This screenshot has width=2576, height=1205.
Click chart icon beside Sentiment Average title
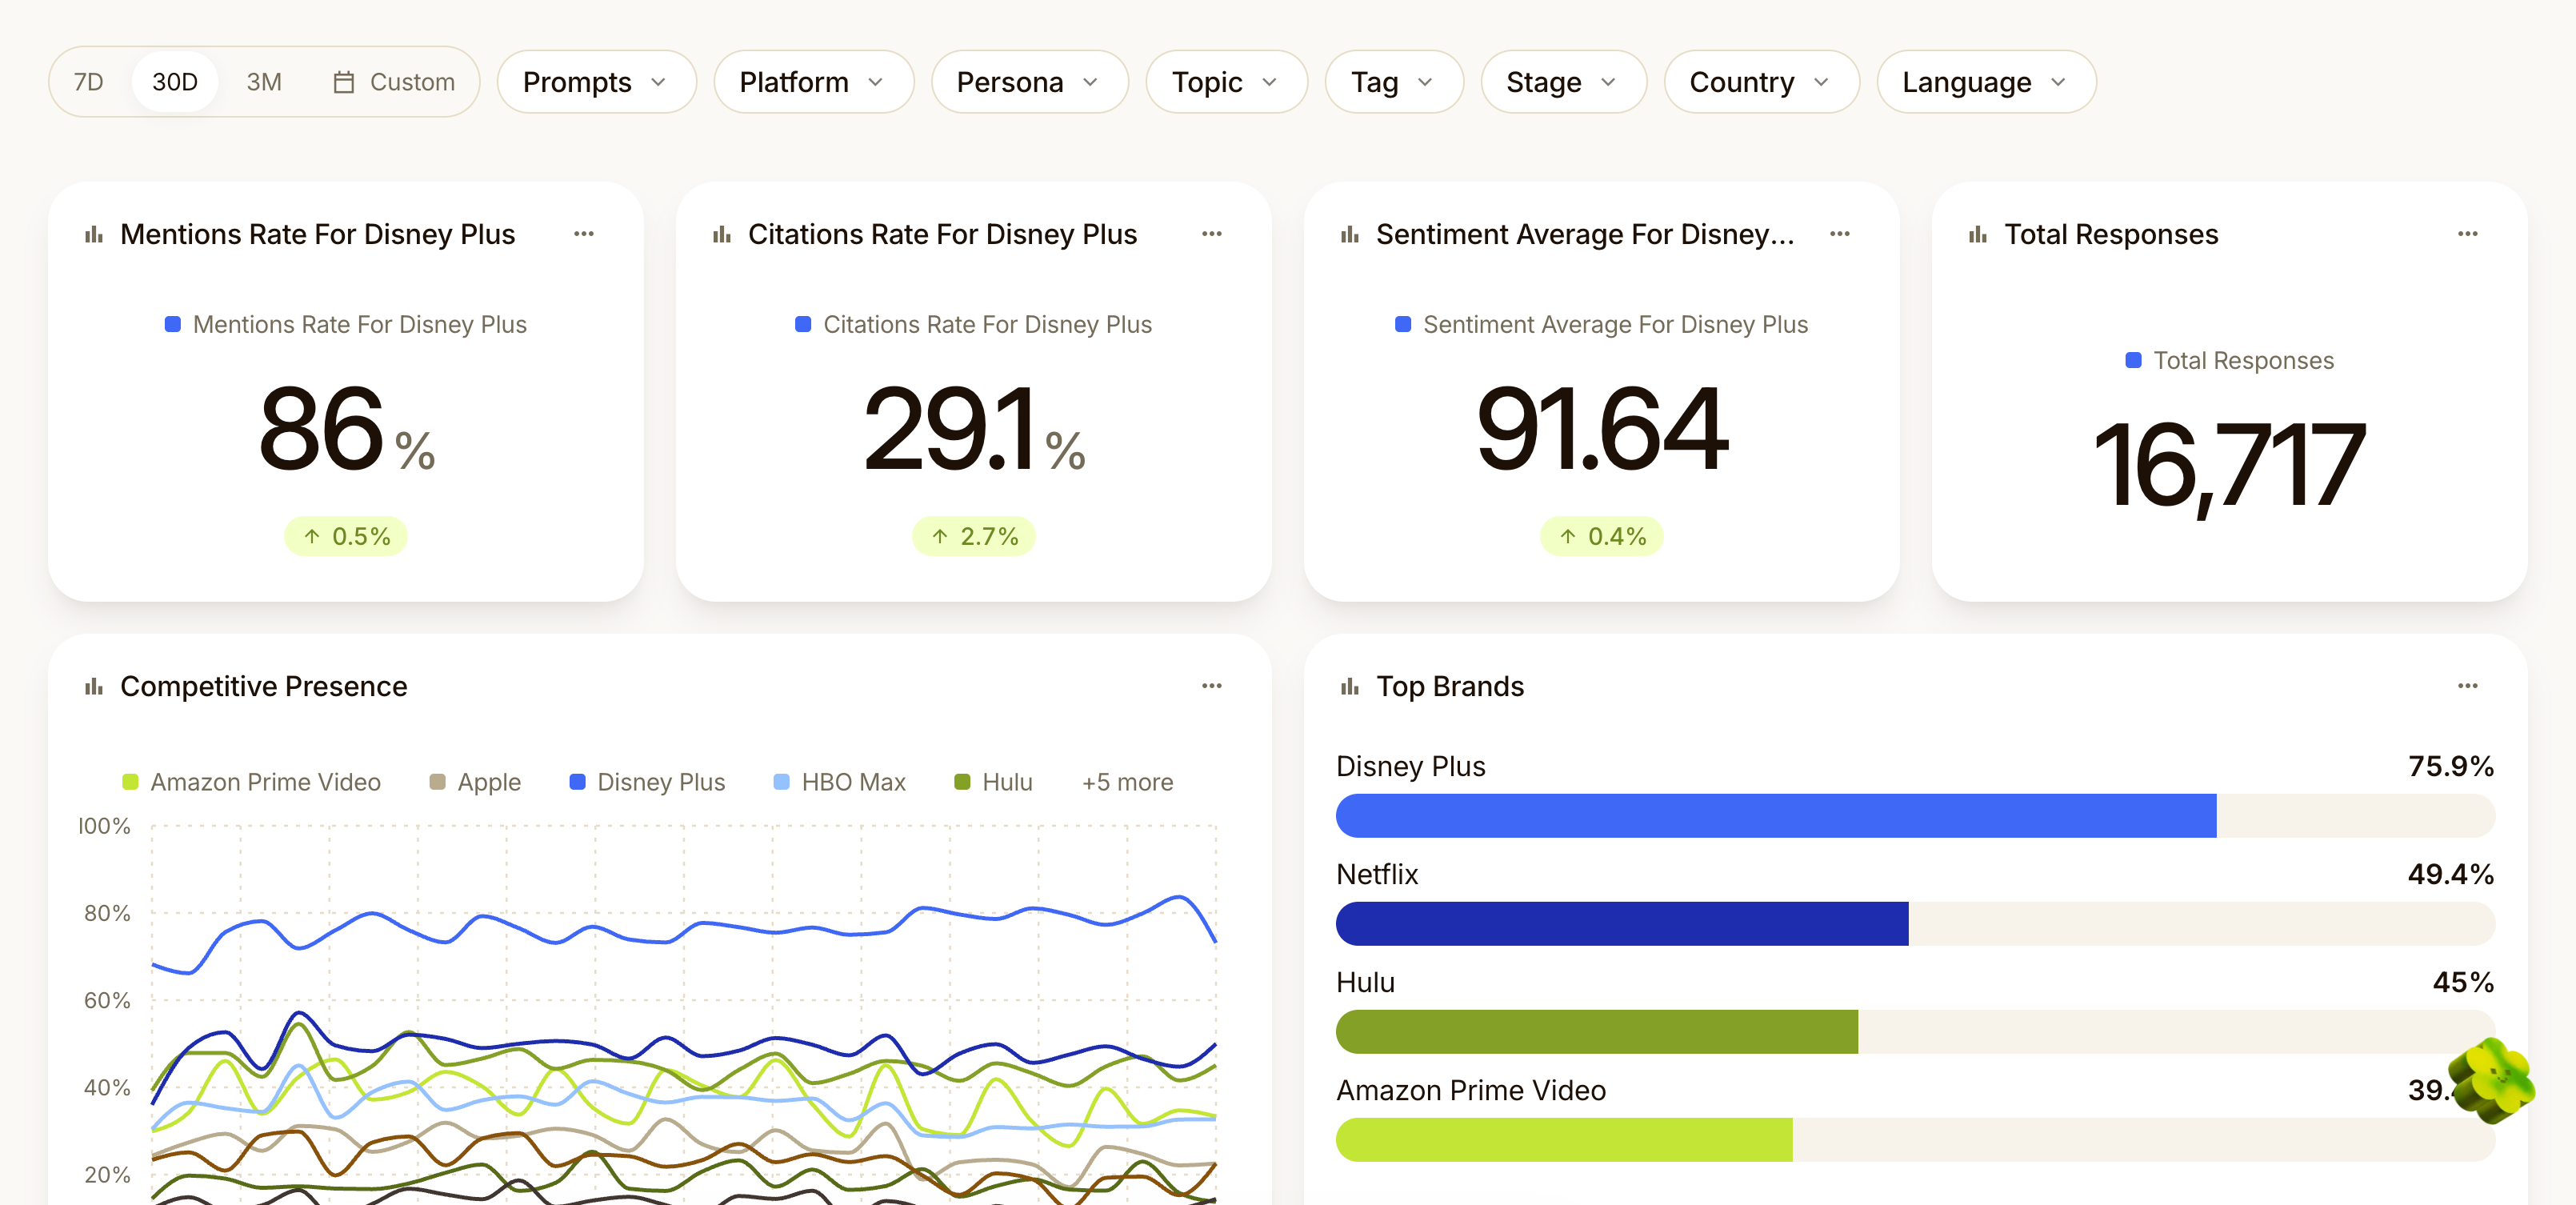point(1350,235)
